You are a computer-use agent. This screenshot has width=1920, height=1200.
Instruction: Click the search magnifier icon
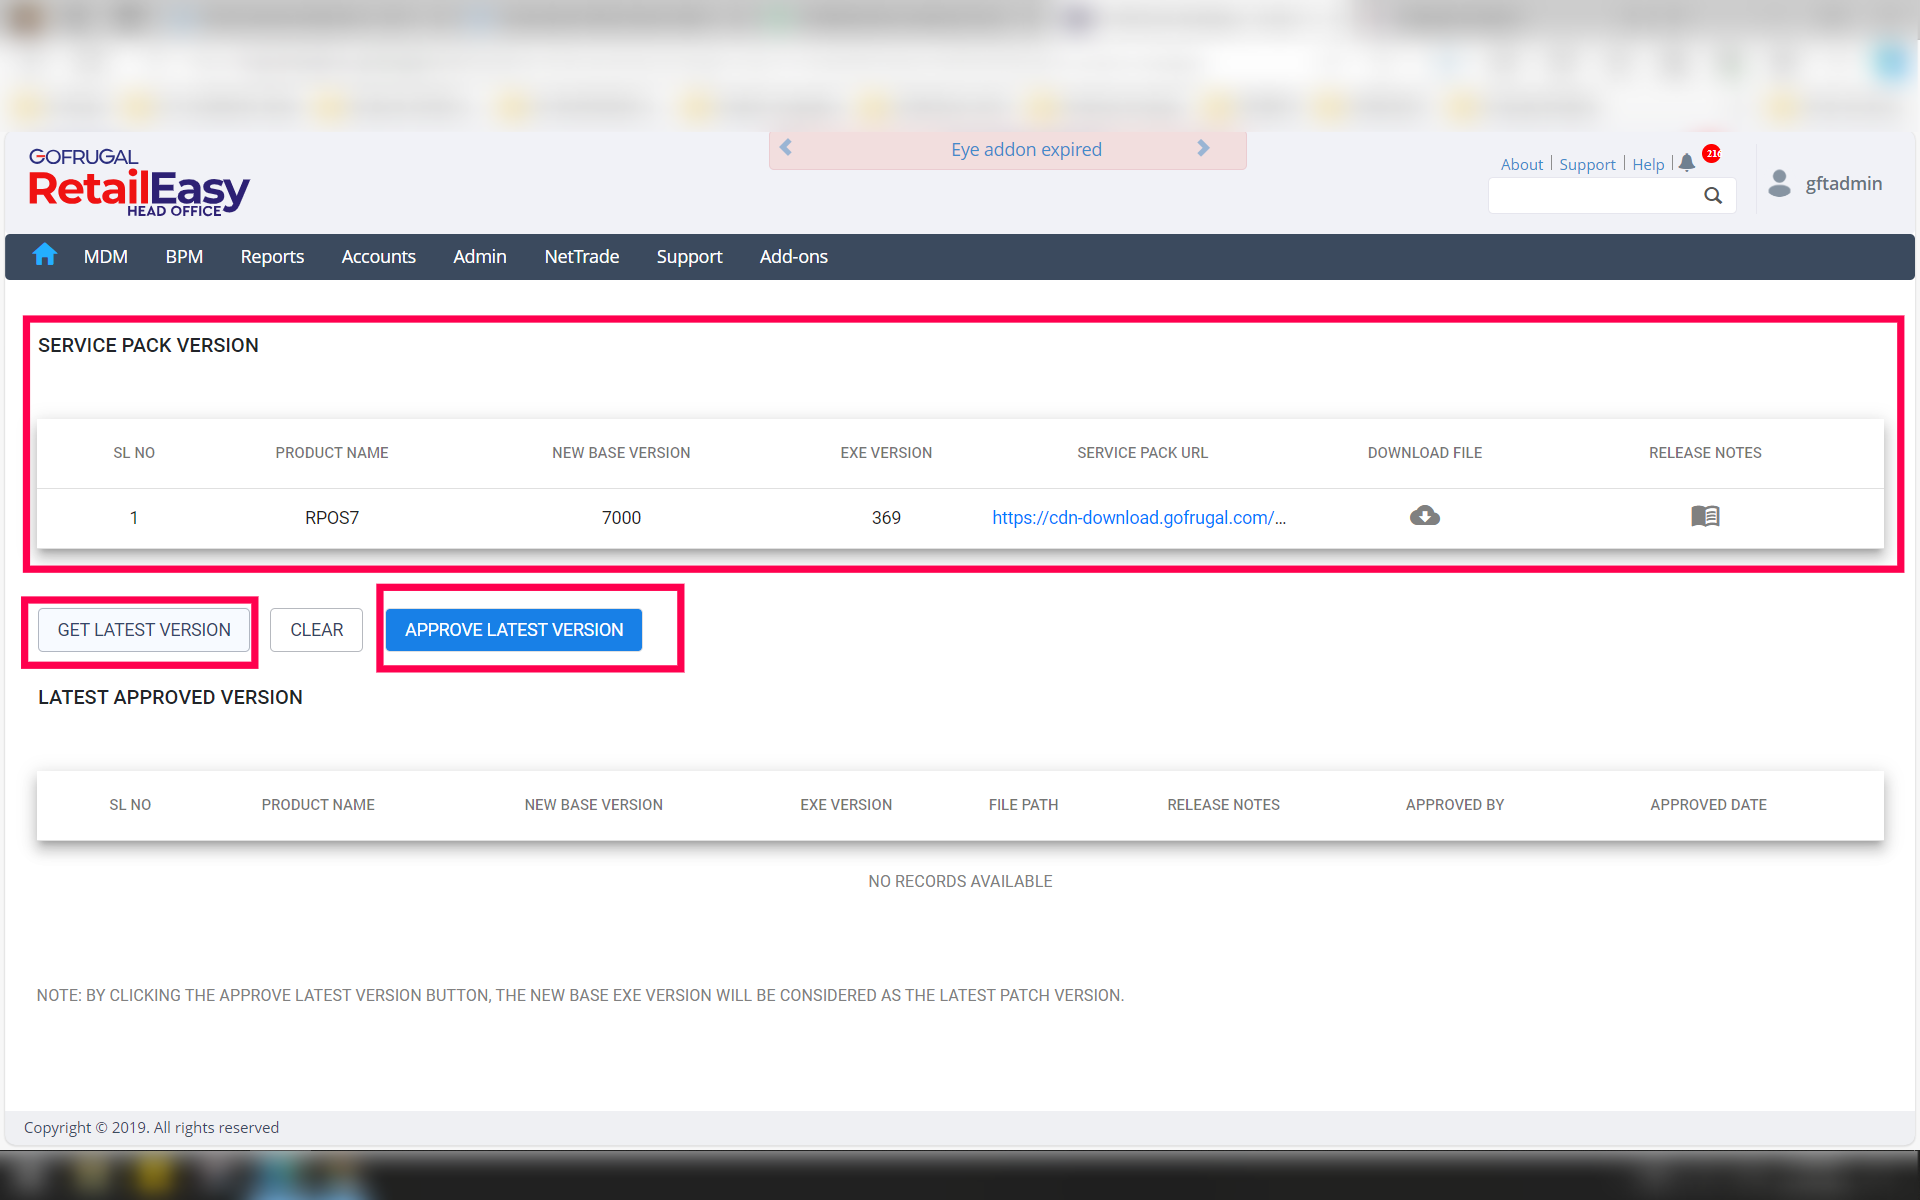coord(1712,196)
